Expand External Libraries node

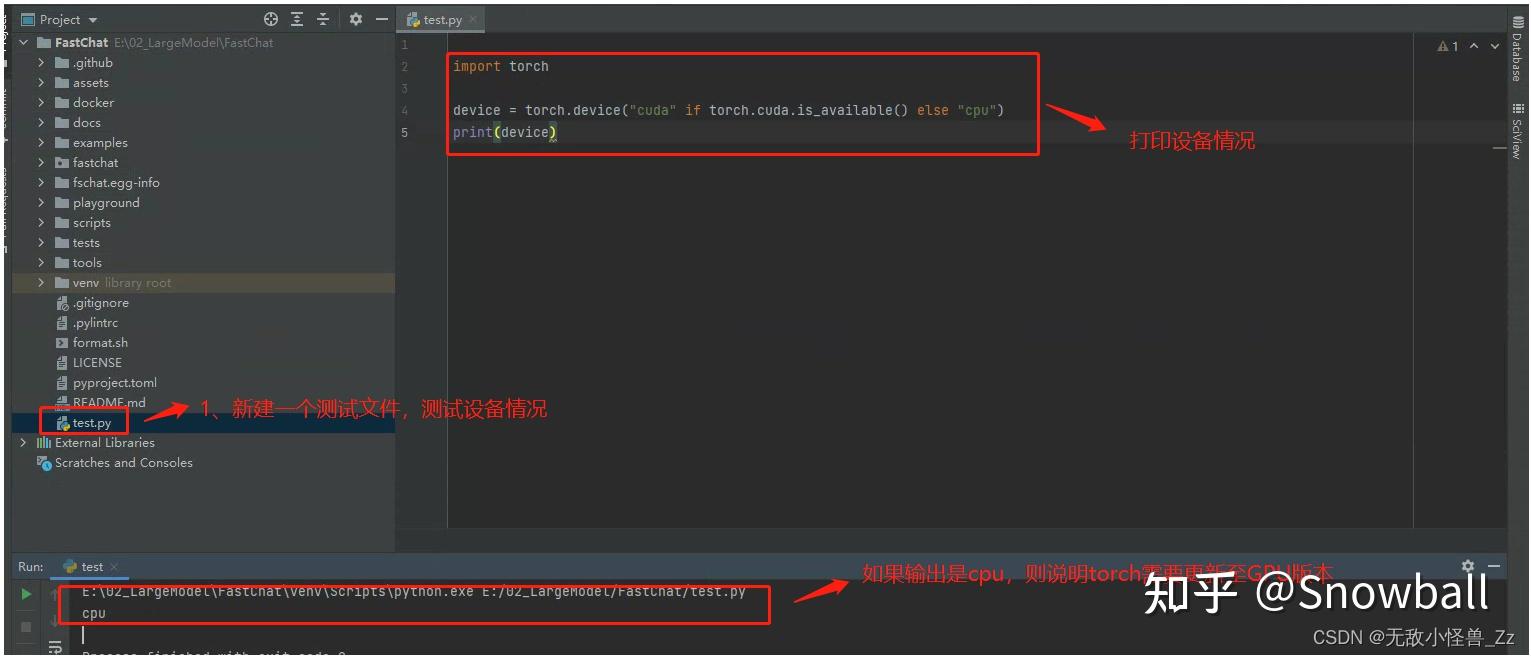pos(23,442)
